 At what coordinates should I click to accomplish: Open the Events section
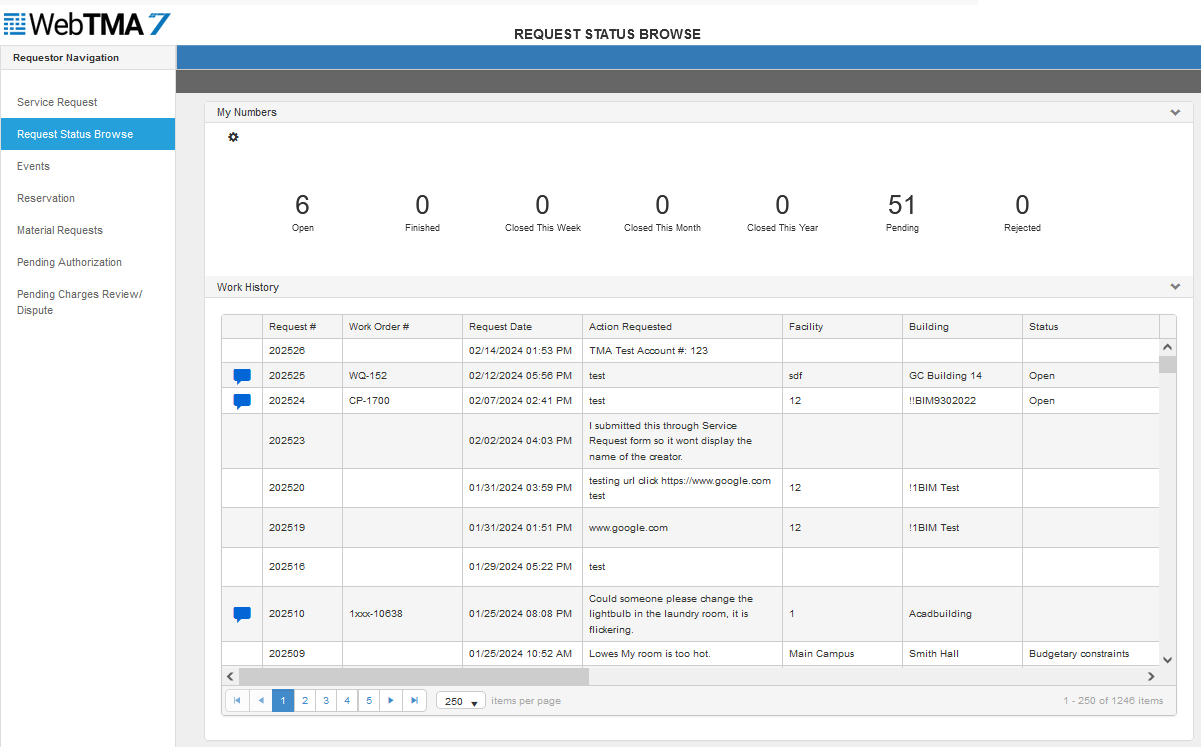click(x=32, y=166)
